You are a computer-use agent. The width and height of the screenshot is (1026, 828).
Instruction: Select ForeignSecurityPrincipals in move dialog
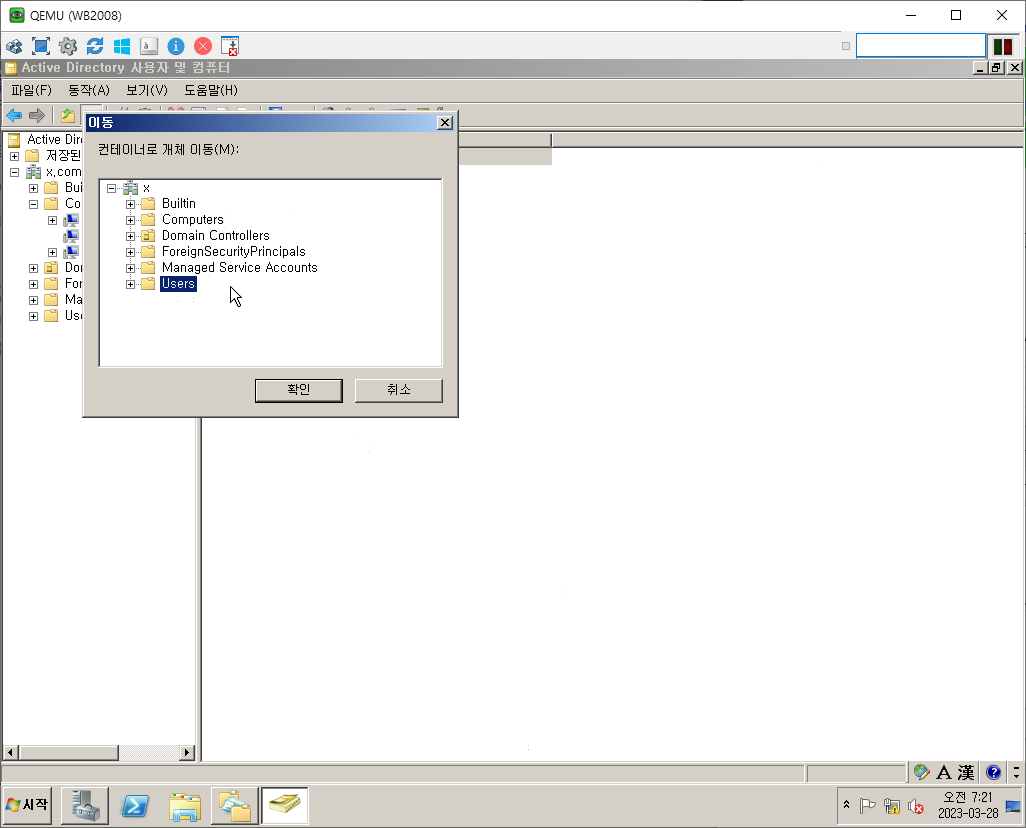[x=234, y=251]
